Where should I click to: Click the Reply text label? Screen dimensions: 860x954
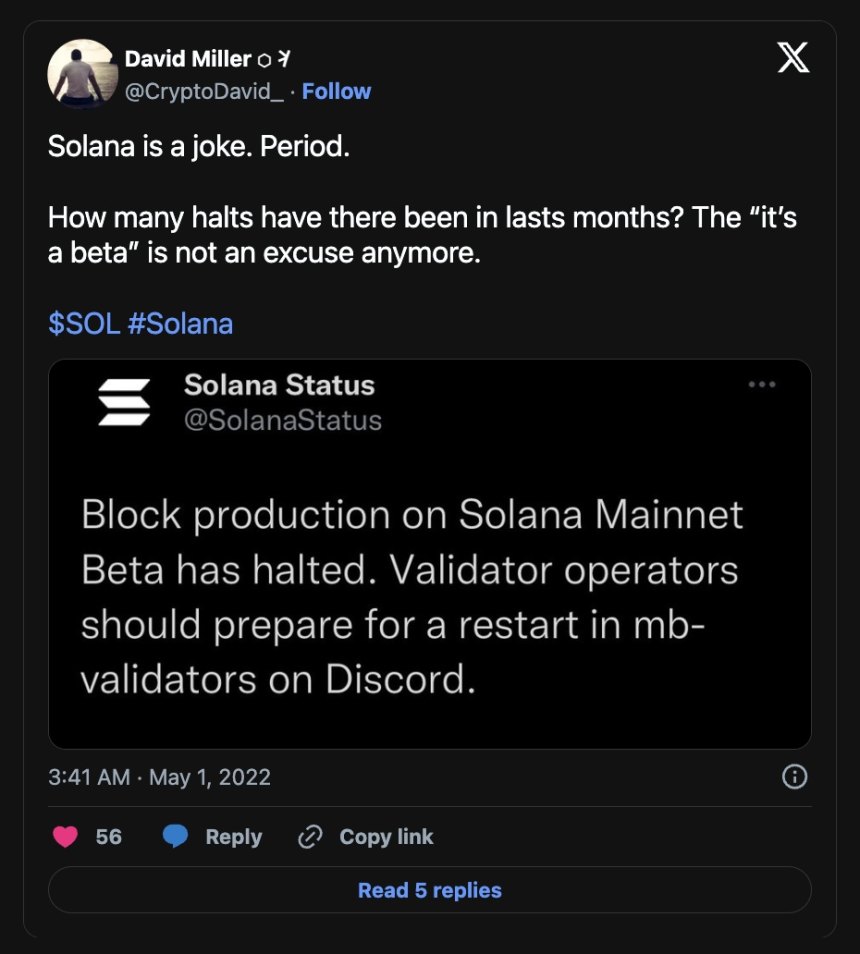[x=233, y=837]
